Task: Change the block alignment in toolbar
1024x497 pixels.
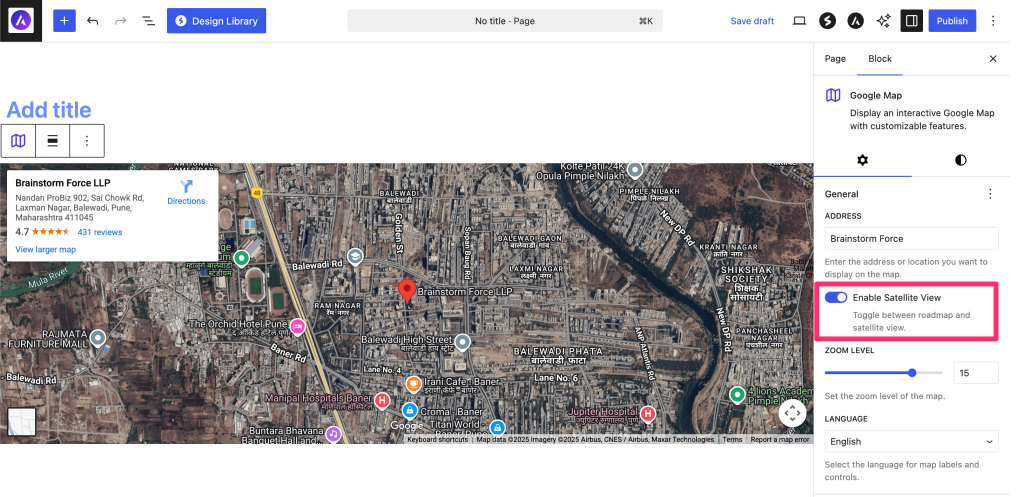Action: click(x=52, y=141)
